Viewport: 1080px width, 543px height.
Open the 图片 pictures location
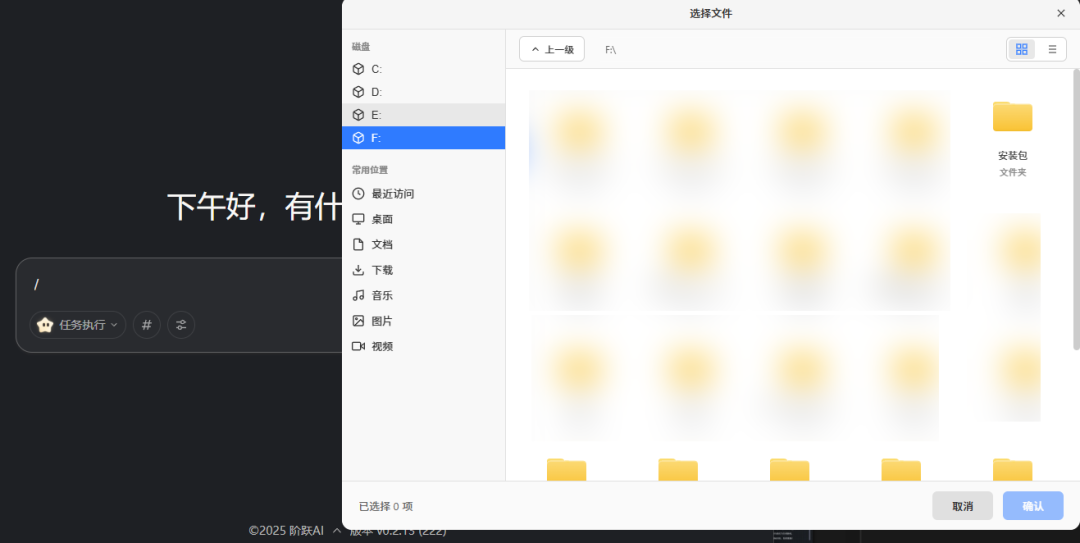point(423,321)
